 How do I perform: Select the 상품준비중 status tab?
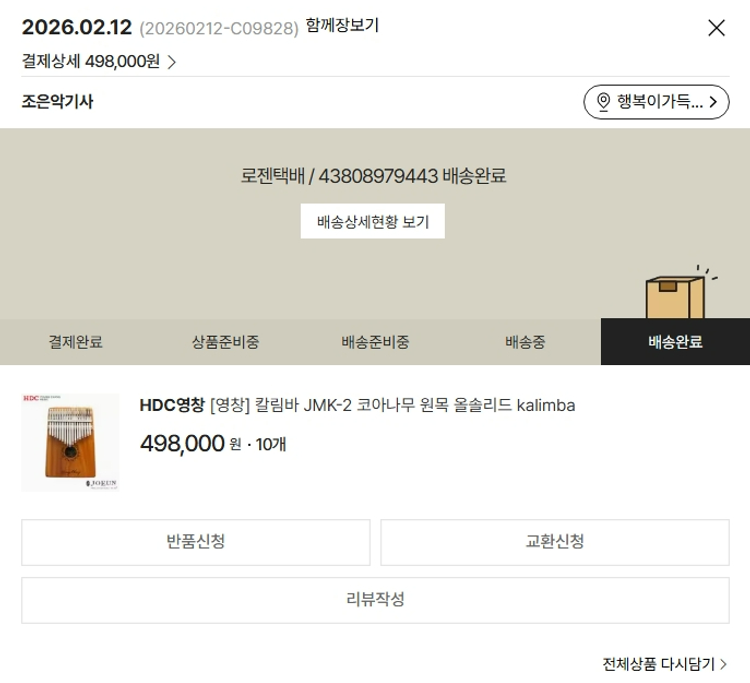[x=225, y=342]
